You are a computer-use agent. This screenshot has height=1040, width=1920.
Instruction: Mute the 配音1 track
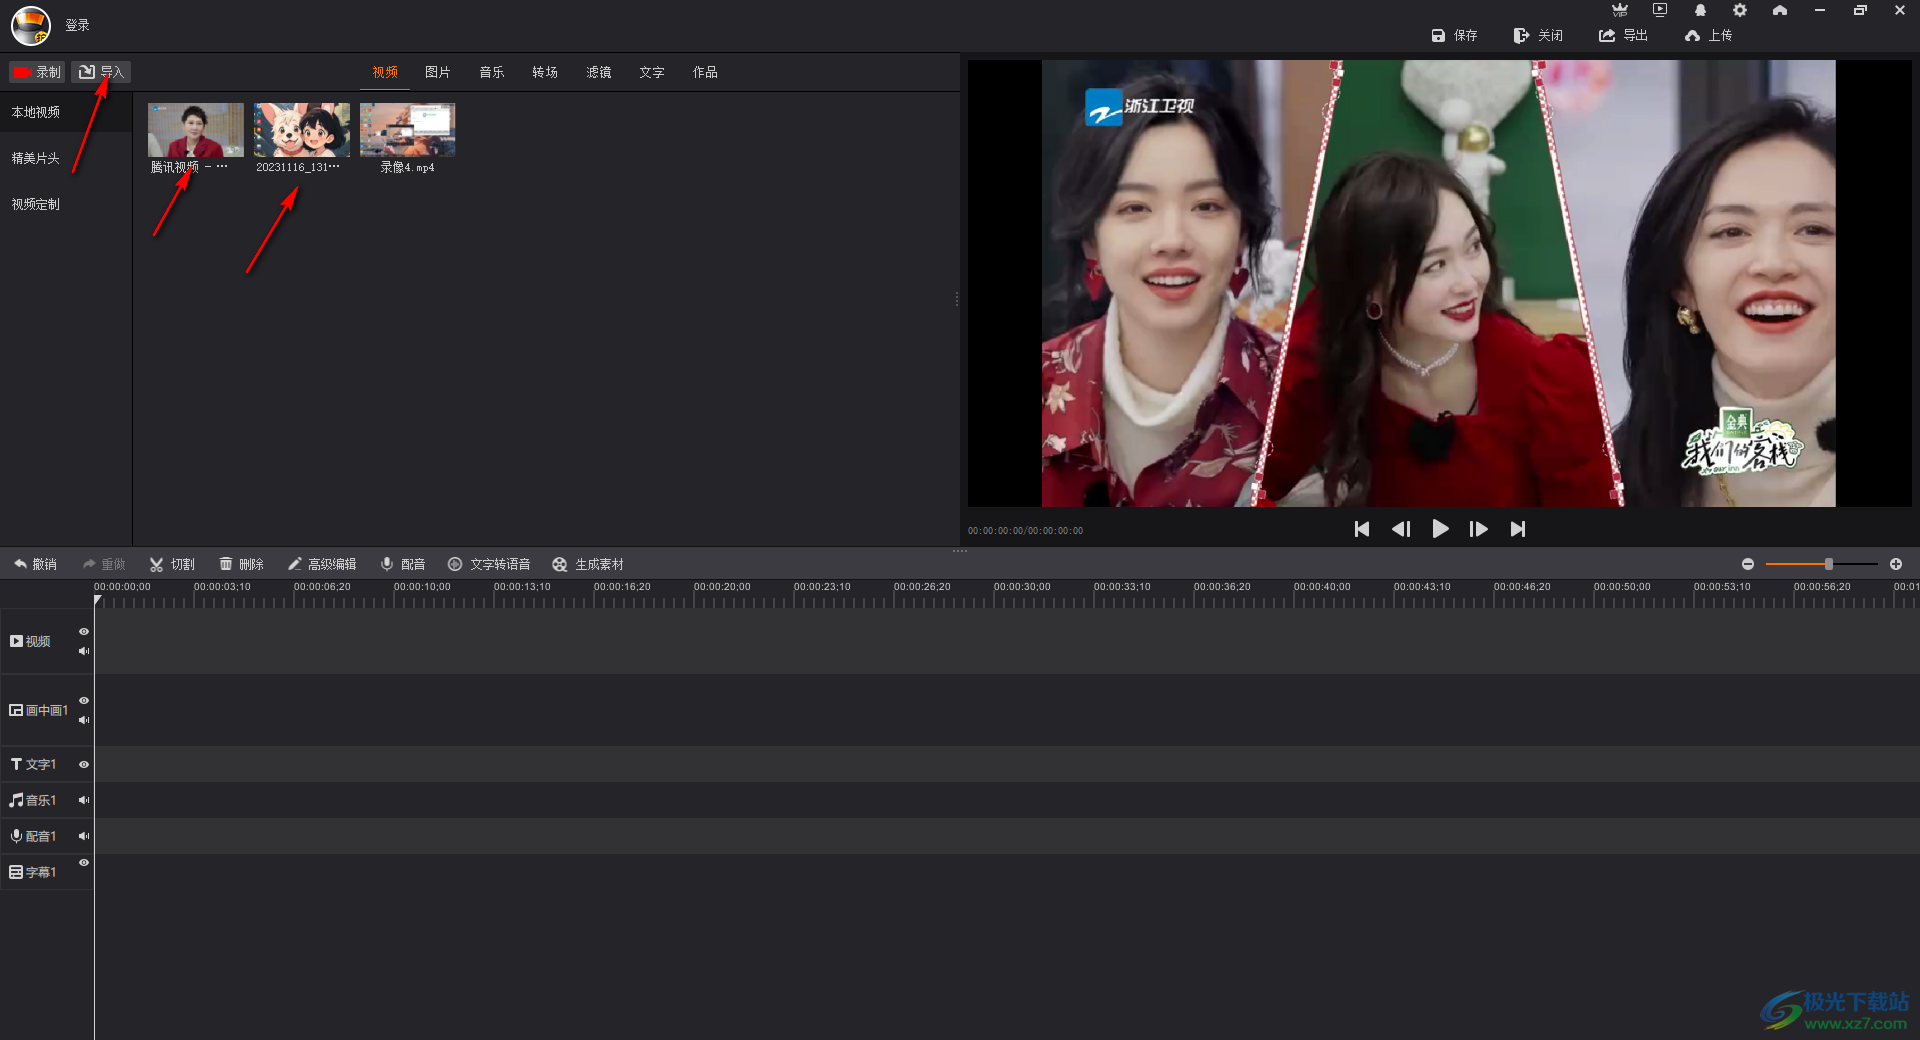(x=84, y=836)
